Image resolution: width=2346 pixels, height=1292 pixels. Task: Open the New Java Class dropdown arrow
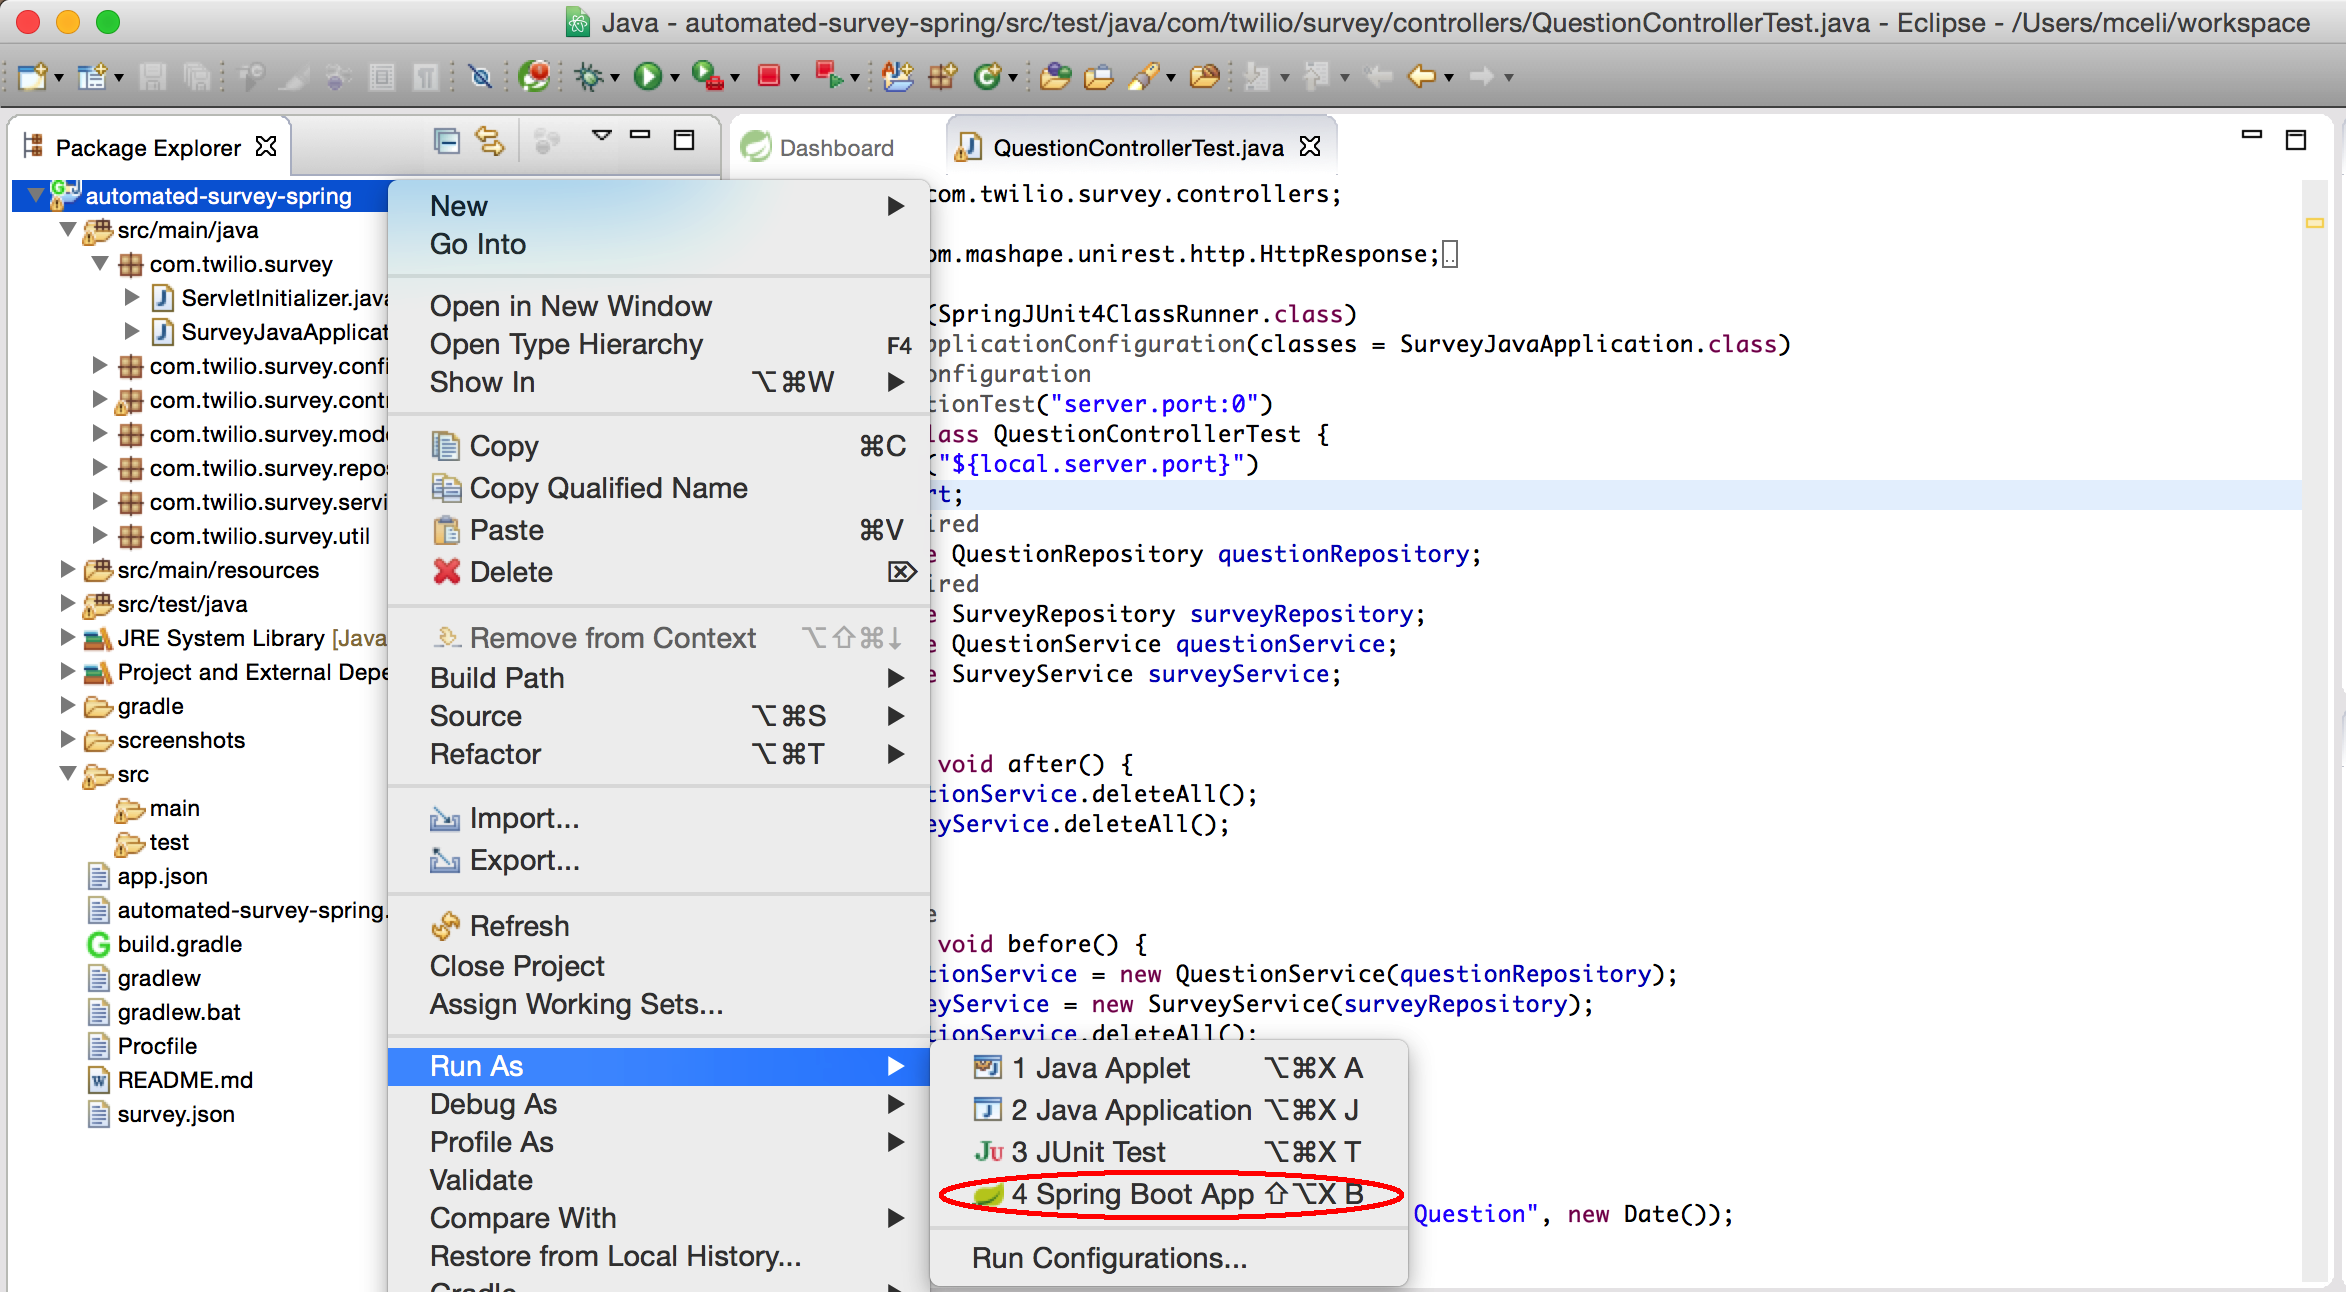[x=1013, y=78]
